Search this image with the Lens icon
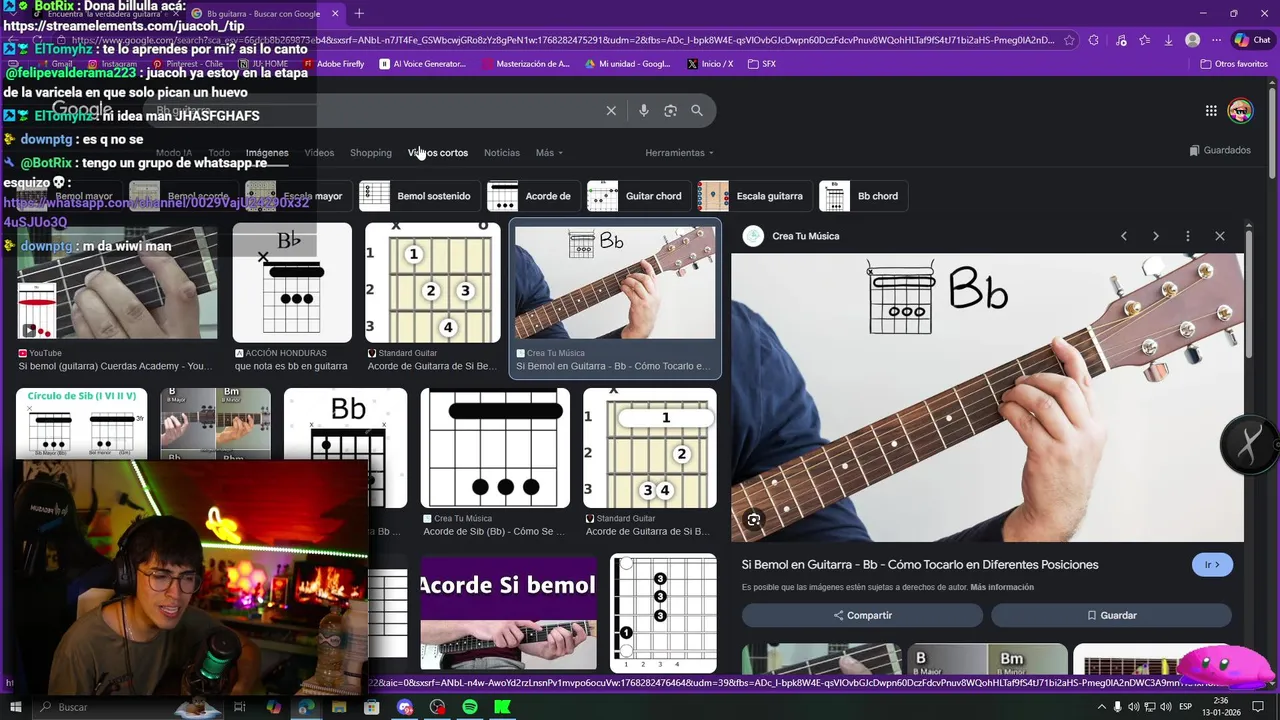 [x=754, y=519]
